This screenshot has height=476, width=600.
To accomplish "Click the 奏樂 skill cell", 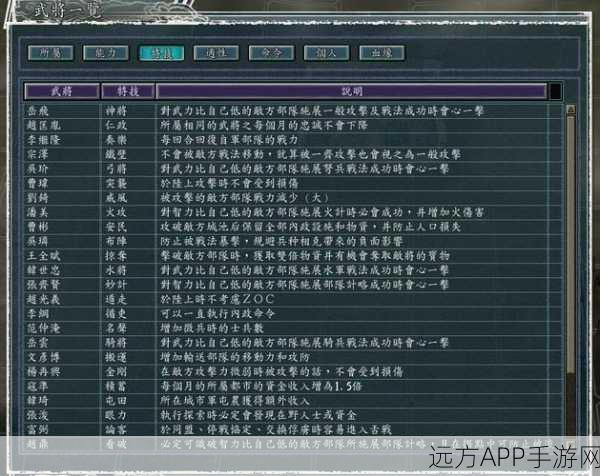I will (x=116, y=140).
